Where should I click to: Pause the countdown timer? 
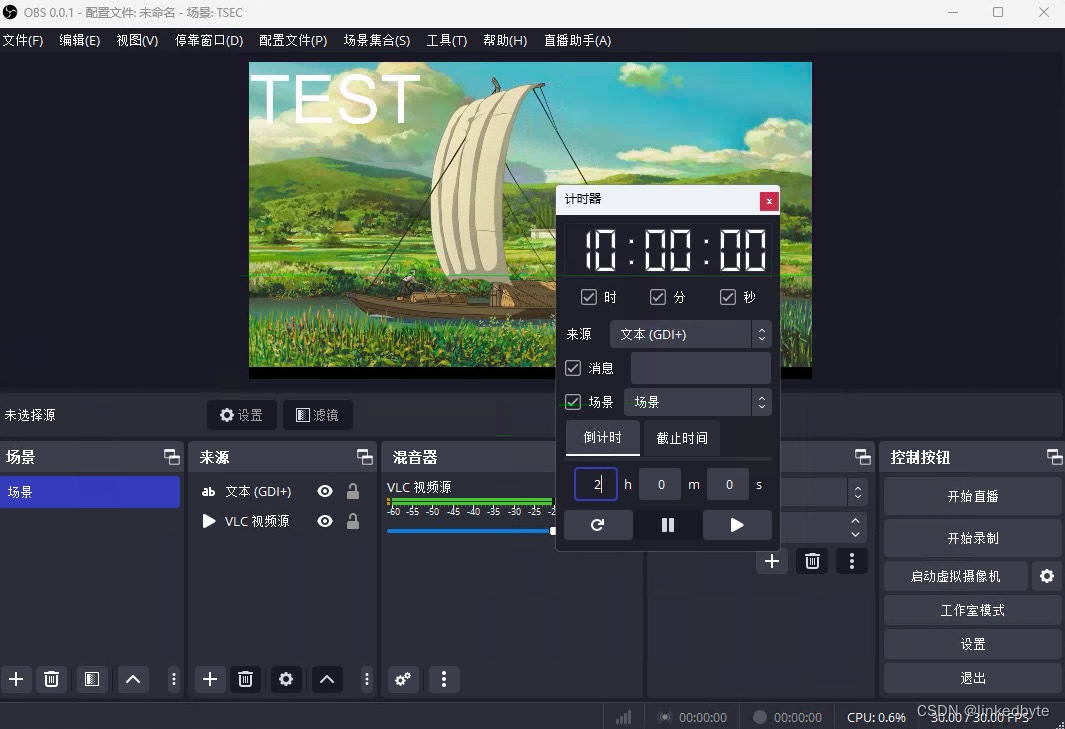[x=668, y=524]
